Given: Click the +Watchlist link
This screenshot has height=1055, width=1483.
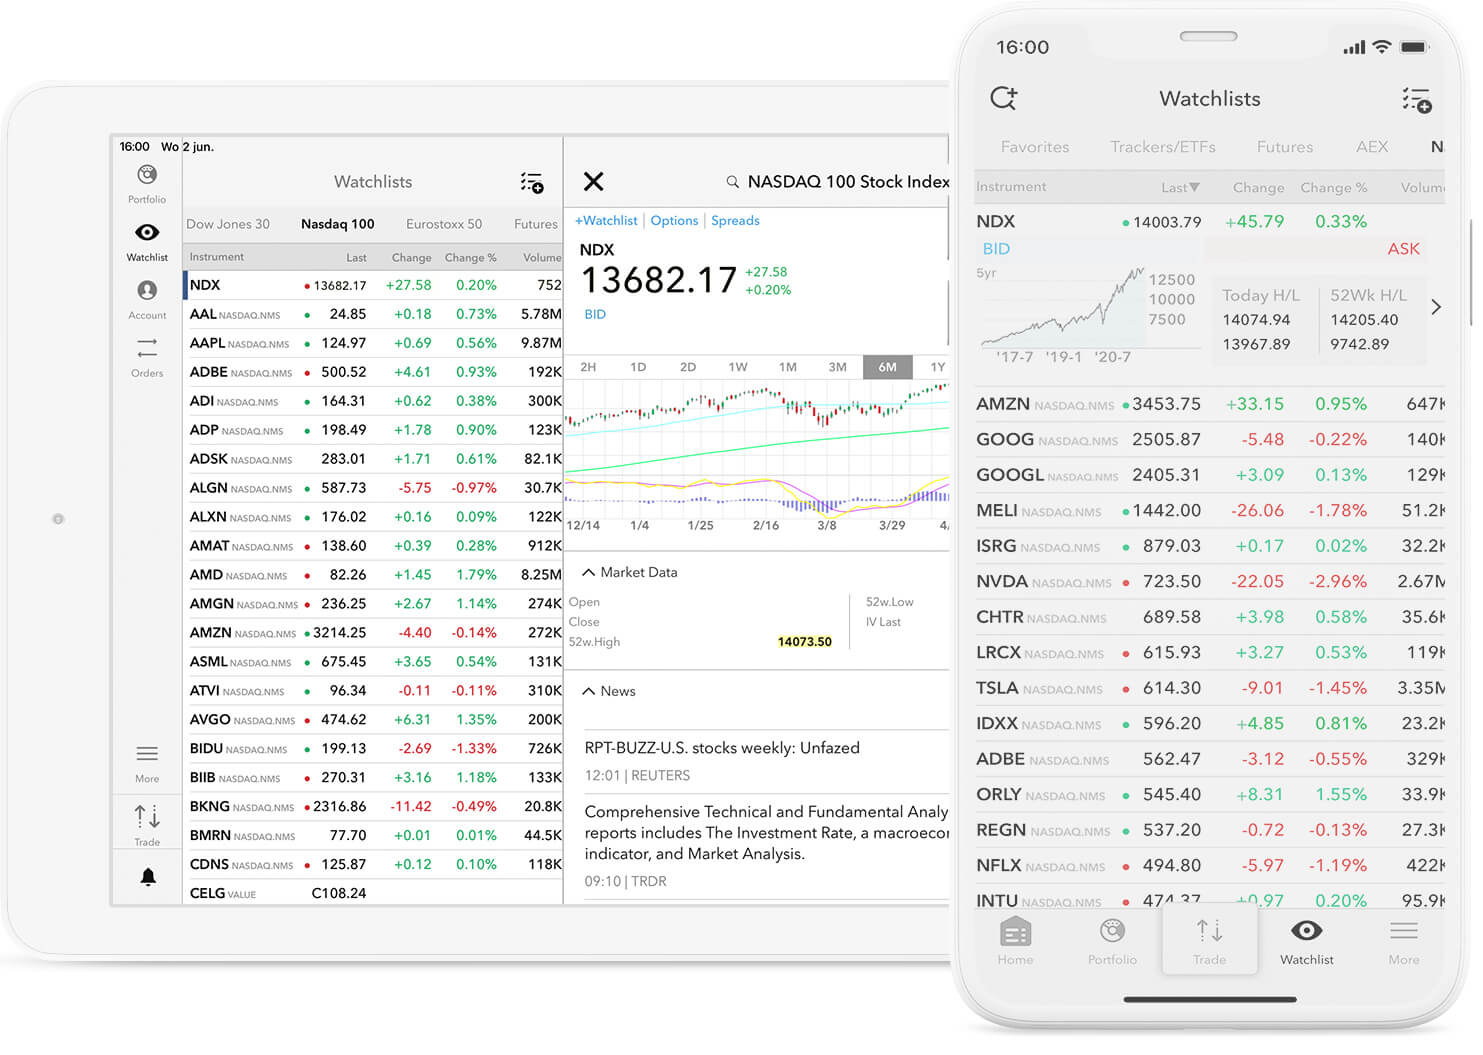Looking at the screenshot, I should [x=606, y=220].
